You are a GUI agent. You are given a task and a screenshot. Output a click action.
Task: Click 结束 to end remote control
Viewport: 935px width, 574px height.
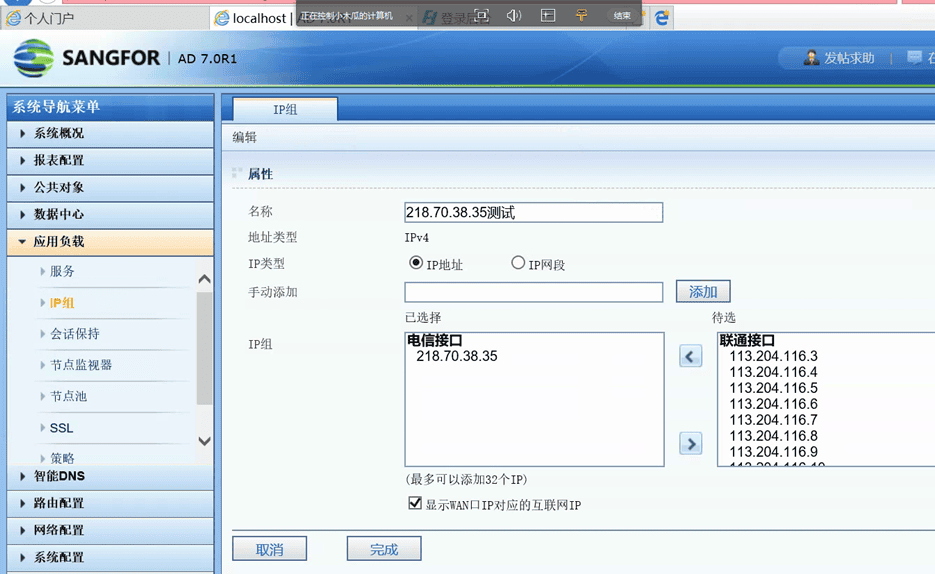pyautogui.click(x=622, y=15)
